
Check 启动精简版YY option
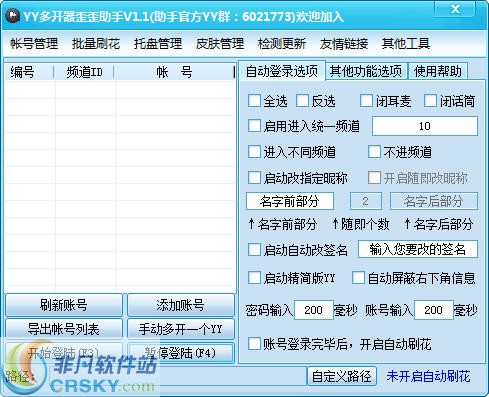pos(254,278)
